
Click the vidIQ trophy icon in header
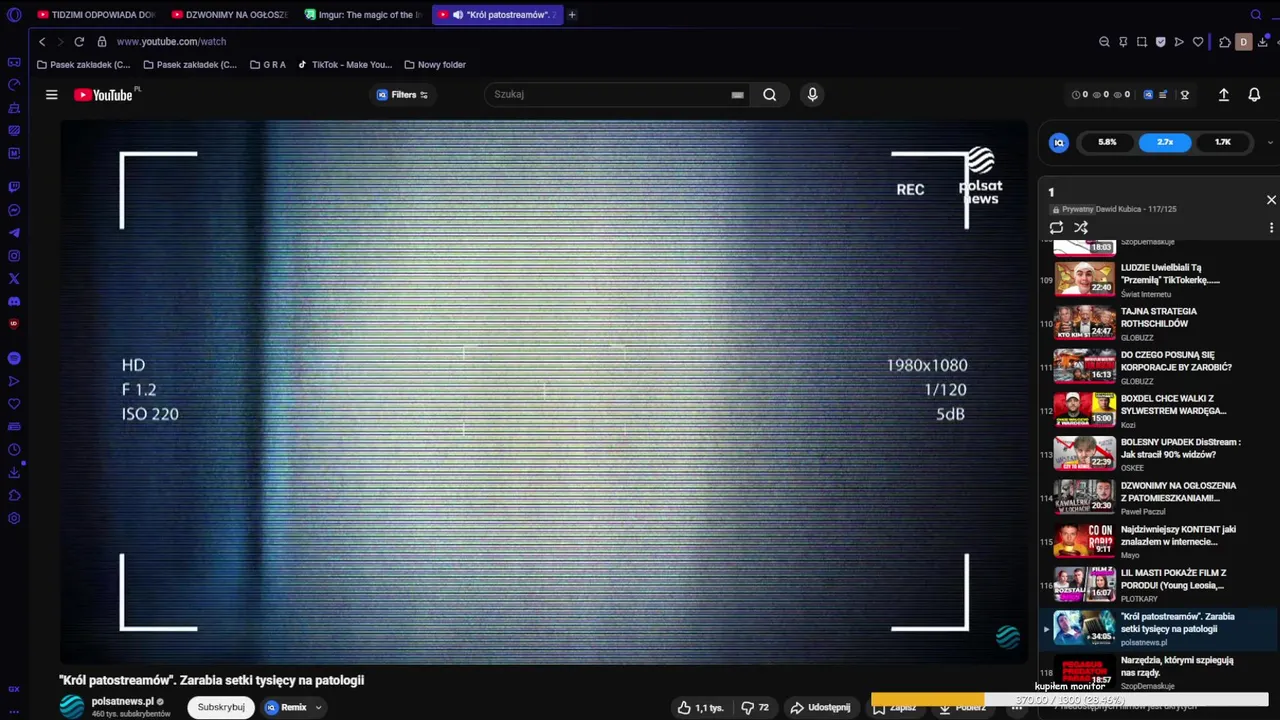click(1185, 95)
